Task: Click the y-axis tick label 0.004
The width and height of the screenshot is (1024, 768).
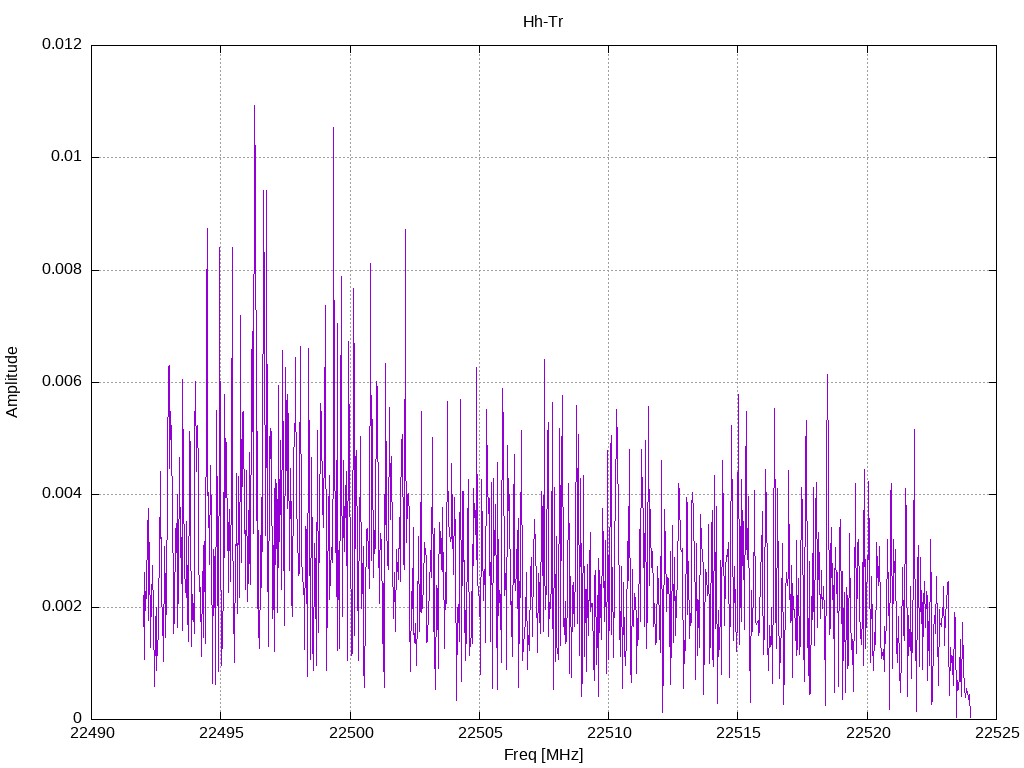Action: coord(62,494)
